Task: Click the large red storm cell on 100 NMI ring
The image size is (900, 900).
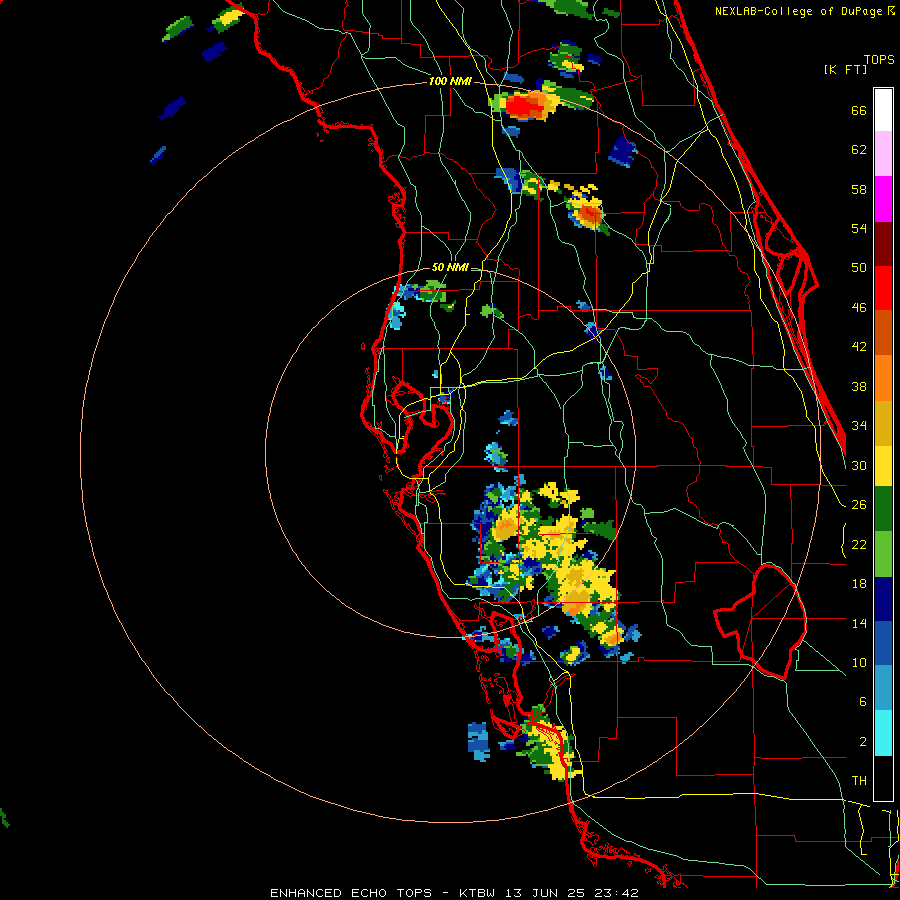Action: [527, 106]
